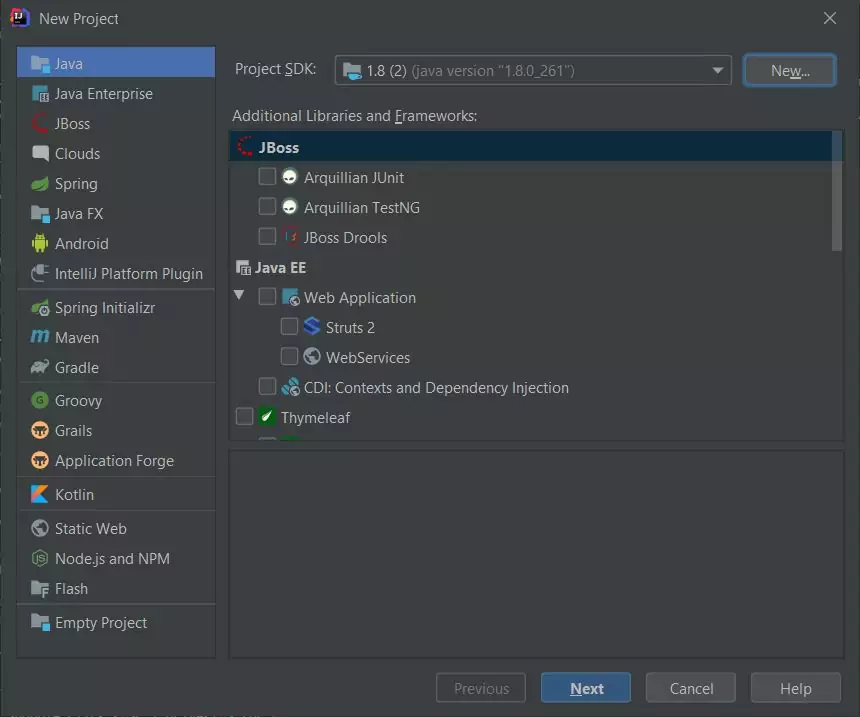The image size is (860, 717).
Task: Click the Node.js hexagon icon
Action: coord(40,558)
